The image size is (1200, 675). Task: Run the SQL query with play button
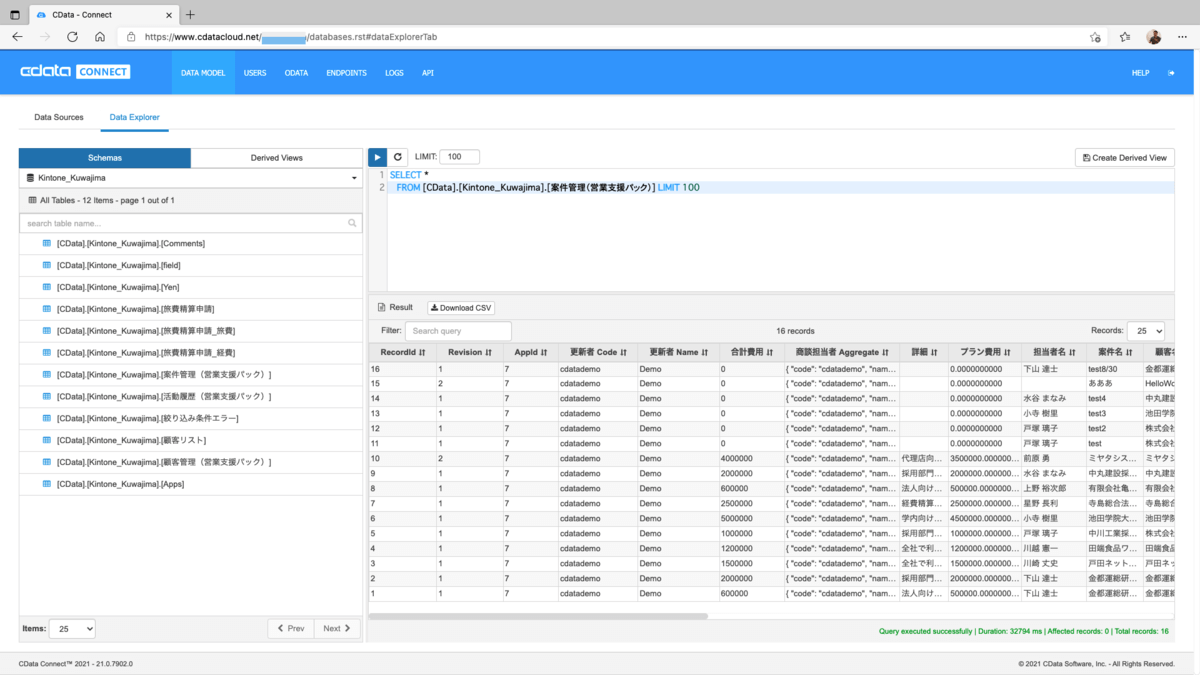click(377, 157)
